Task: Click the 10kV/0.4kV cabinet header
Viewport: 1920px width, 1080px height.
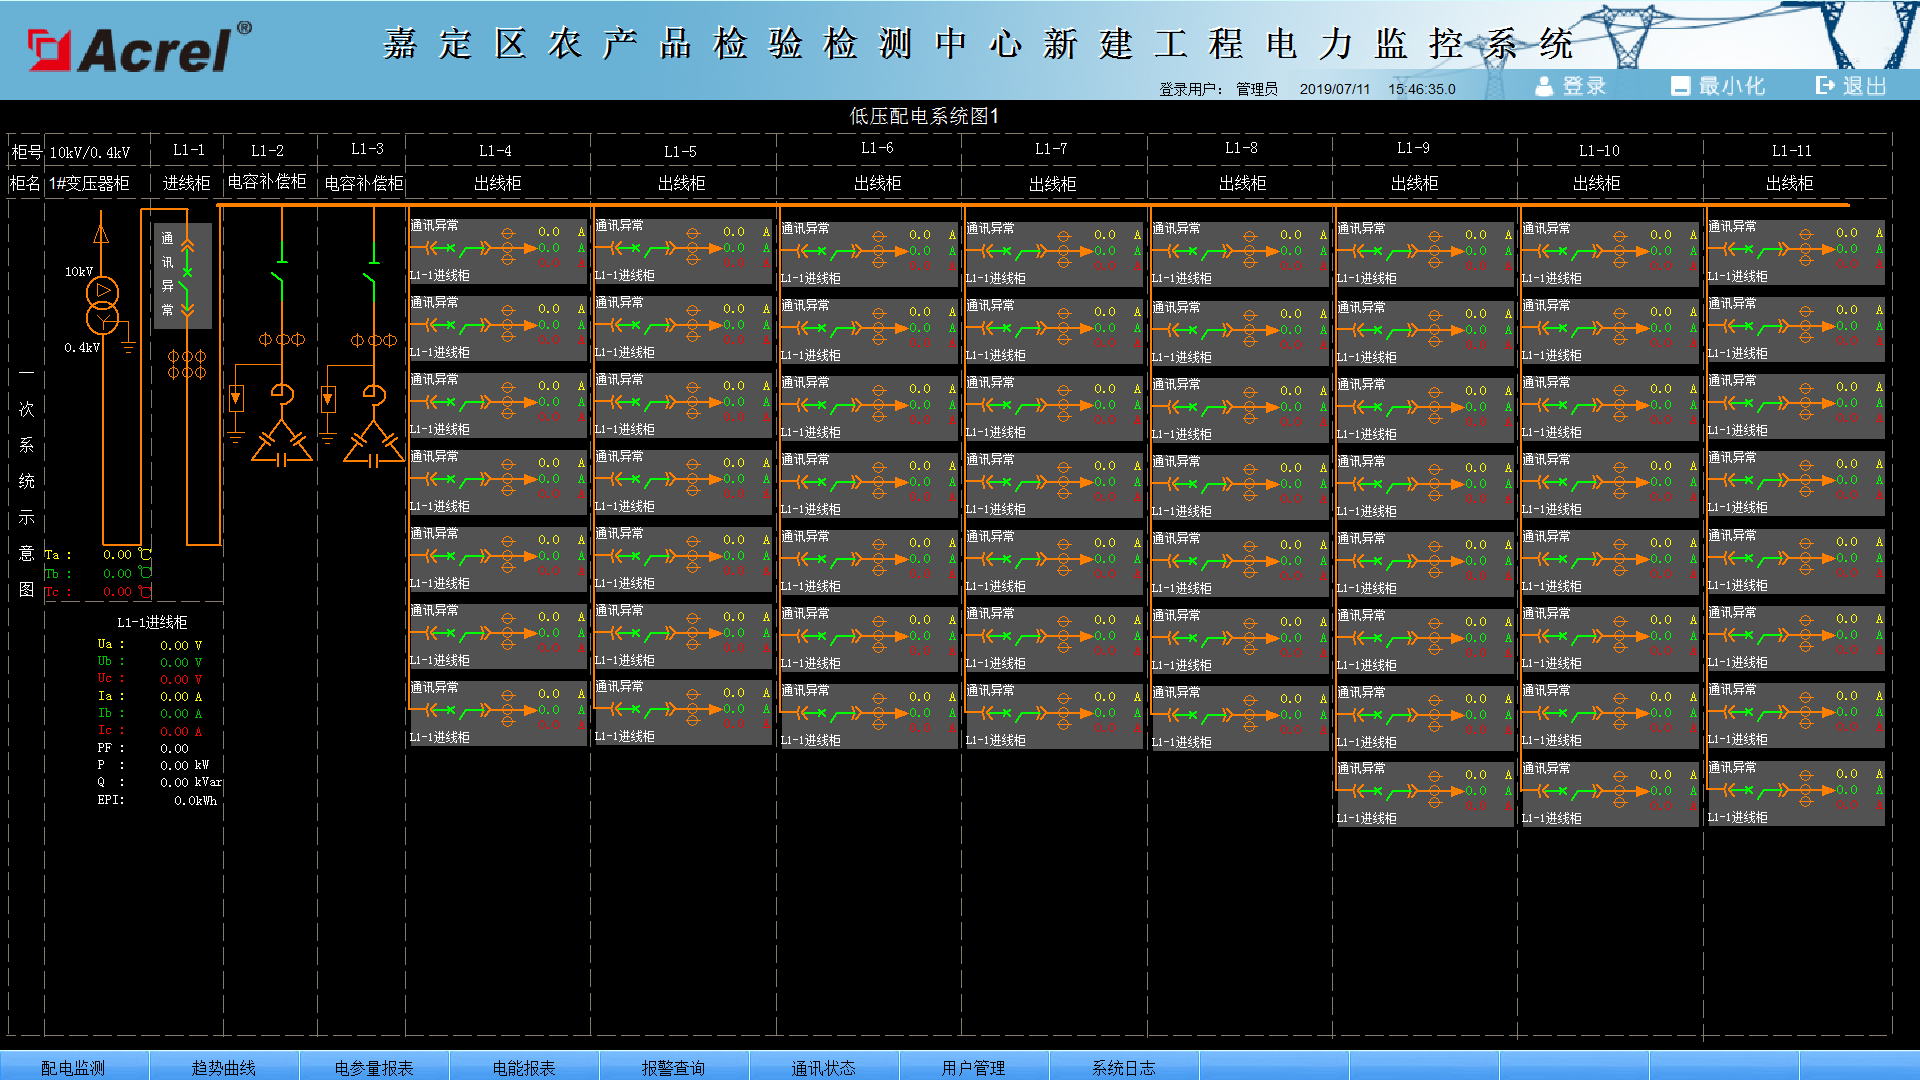Action: (x=90, y=153)
